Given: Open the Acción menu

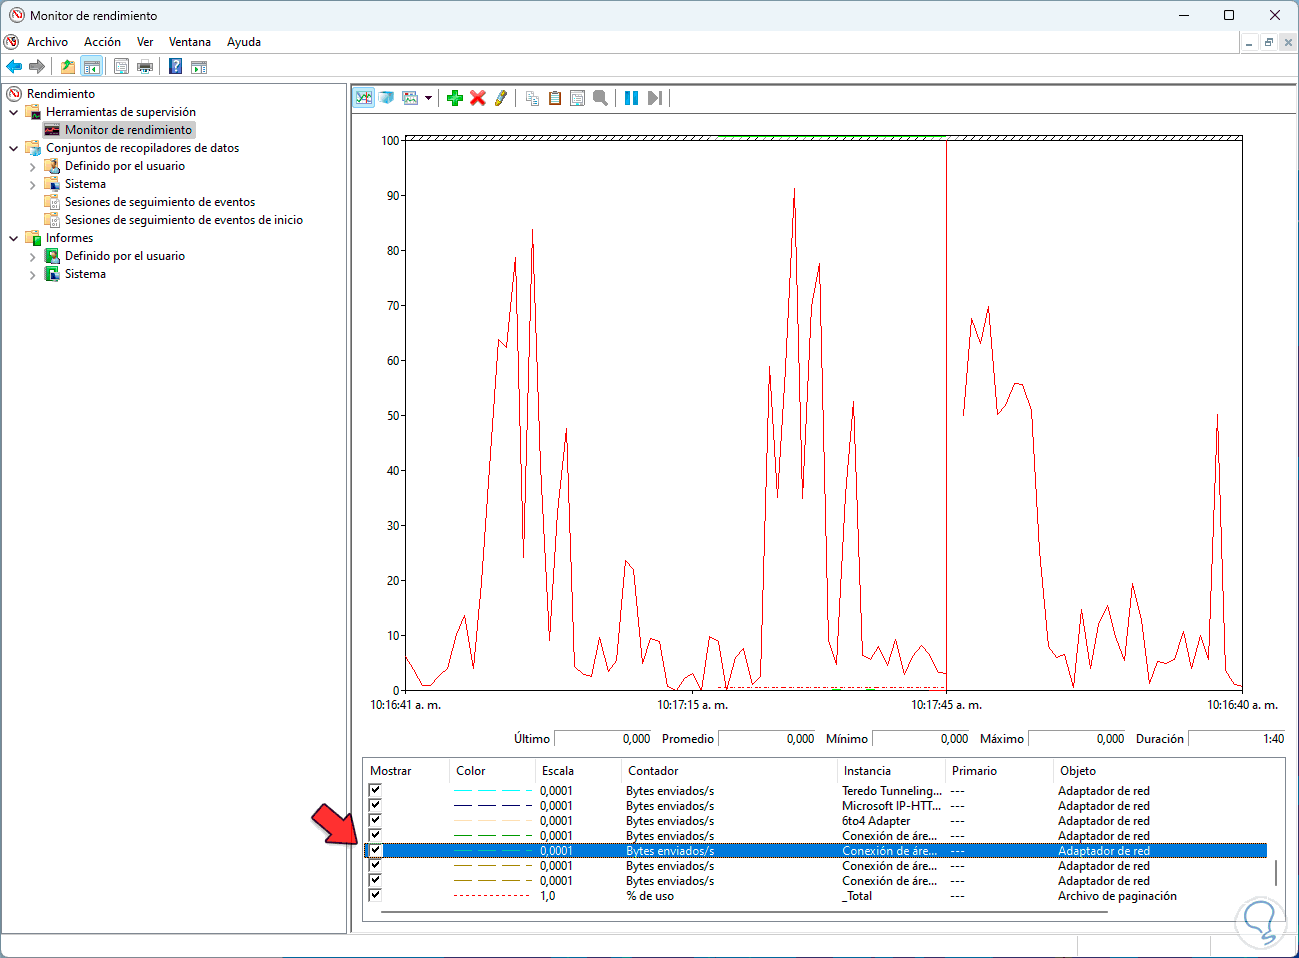Looking at the screenshot, I should [102, 42].
